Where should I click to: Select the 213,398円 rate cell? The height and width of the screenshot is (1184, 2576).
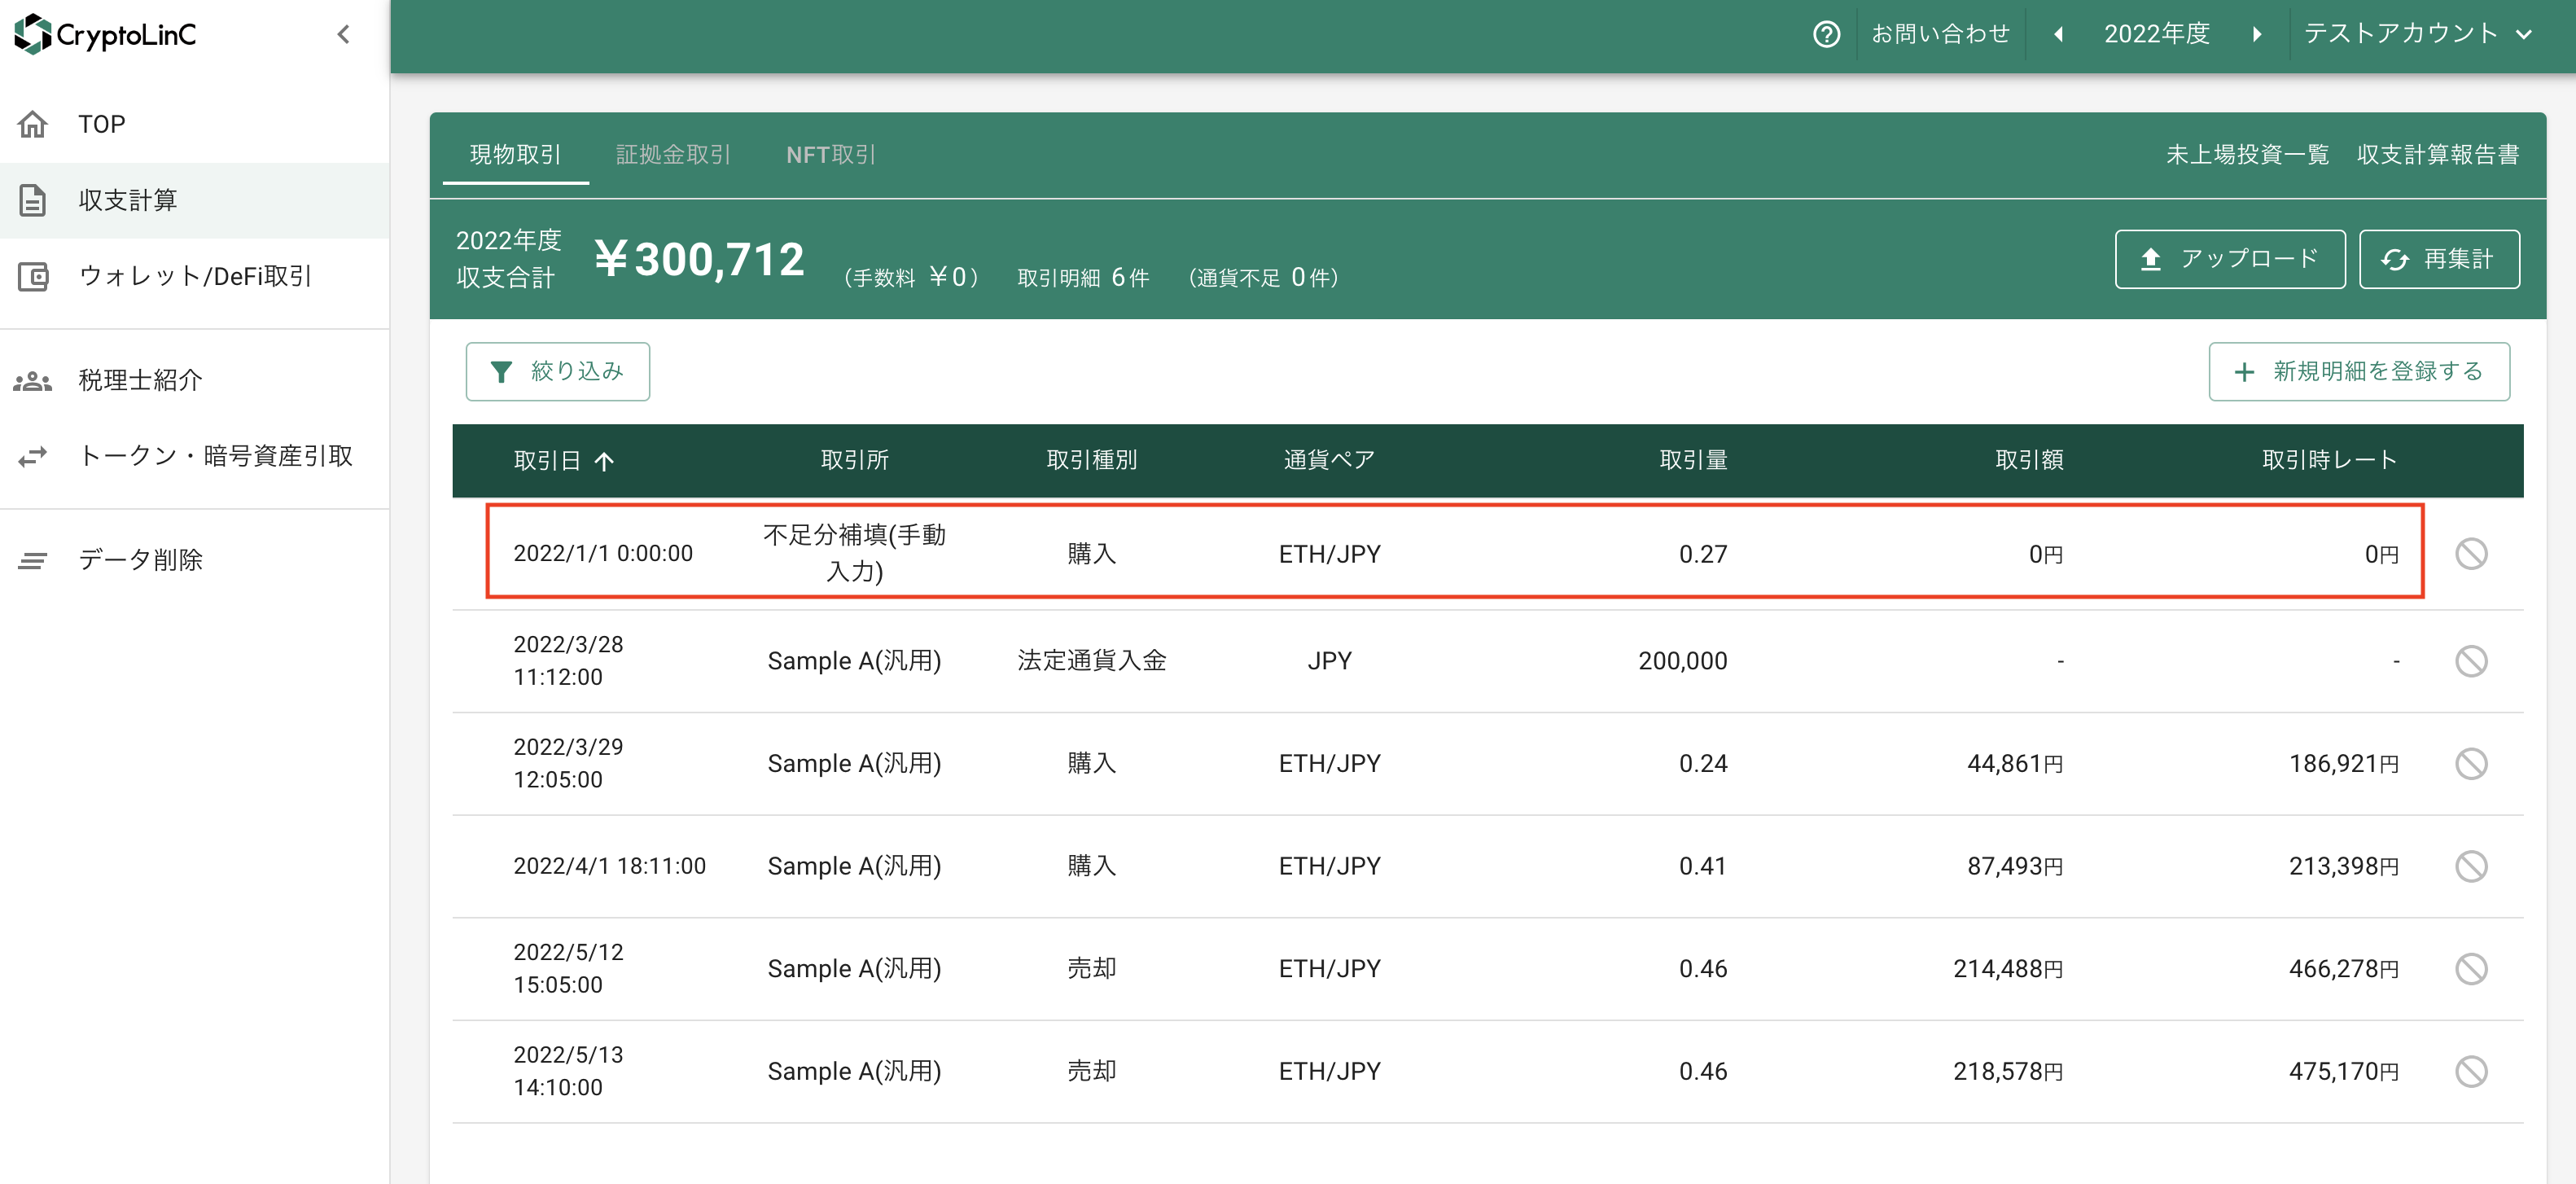pos(2344,866)
